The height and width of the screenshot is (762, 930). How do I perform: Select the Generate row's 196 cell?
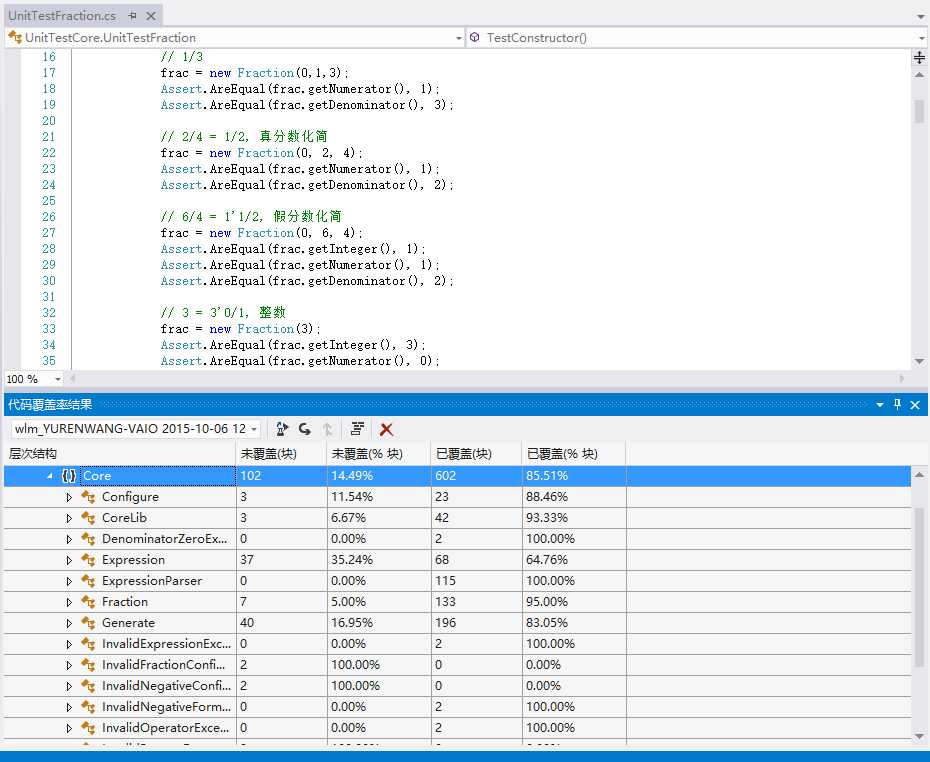click(476, 623)
